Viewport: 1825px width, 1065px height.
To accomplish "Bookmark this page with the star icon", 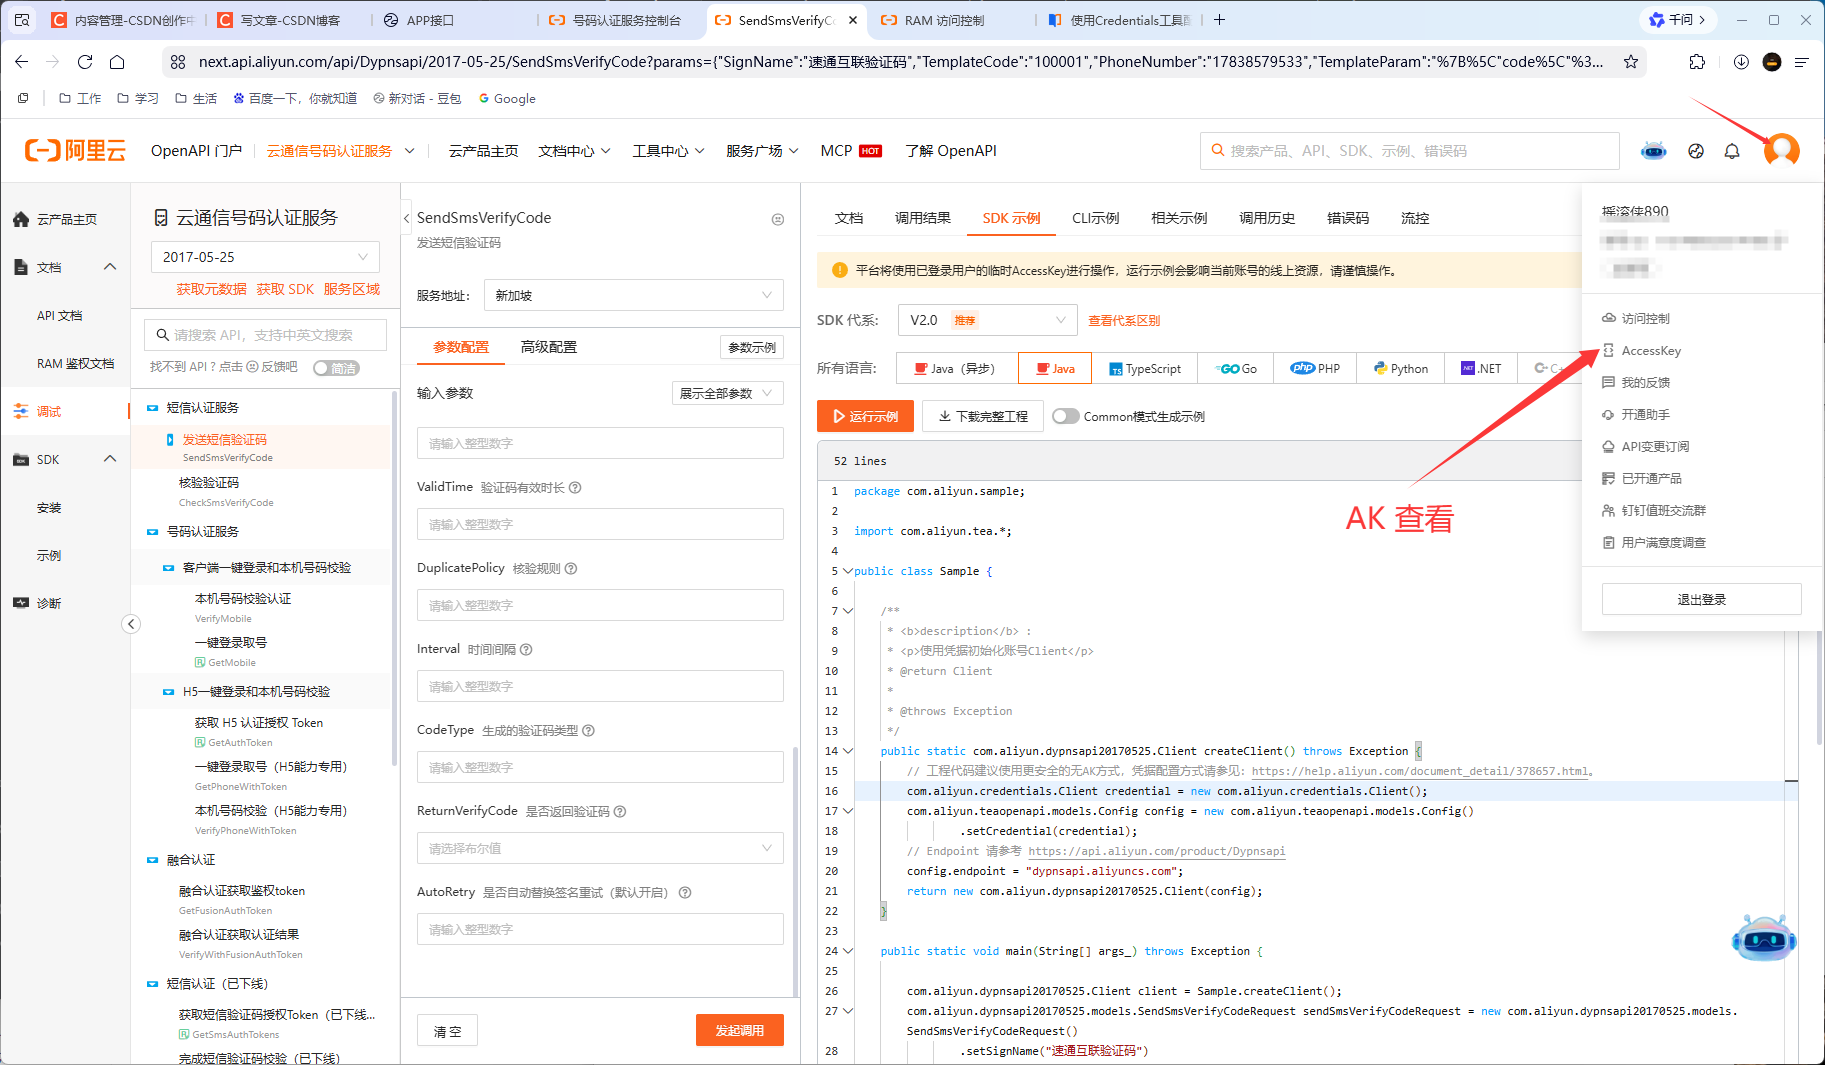I will [x=1631, y=62].
